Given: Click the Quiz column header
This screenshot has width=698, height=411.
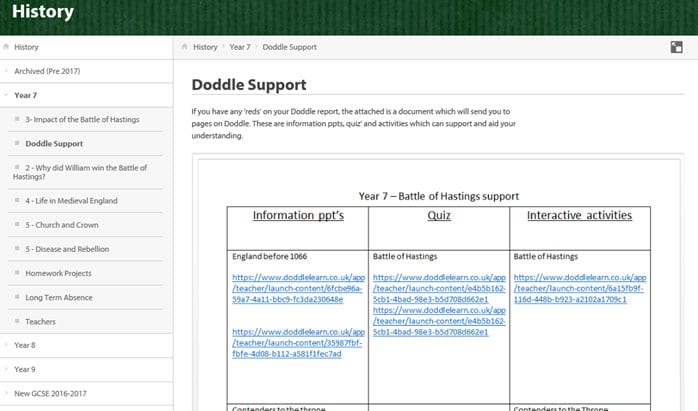Looking at the screenshot, I should (x=439, y=216).
